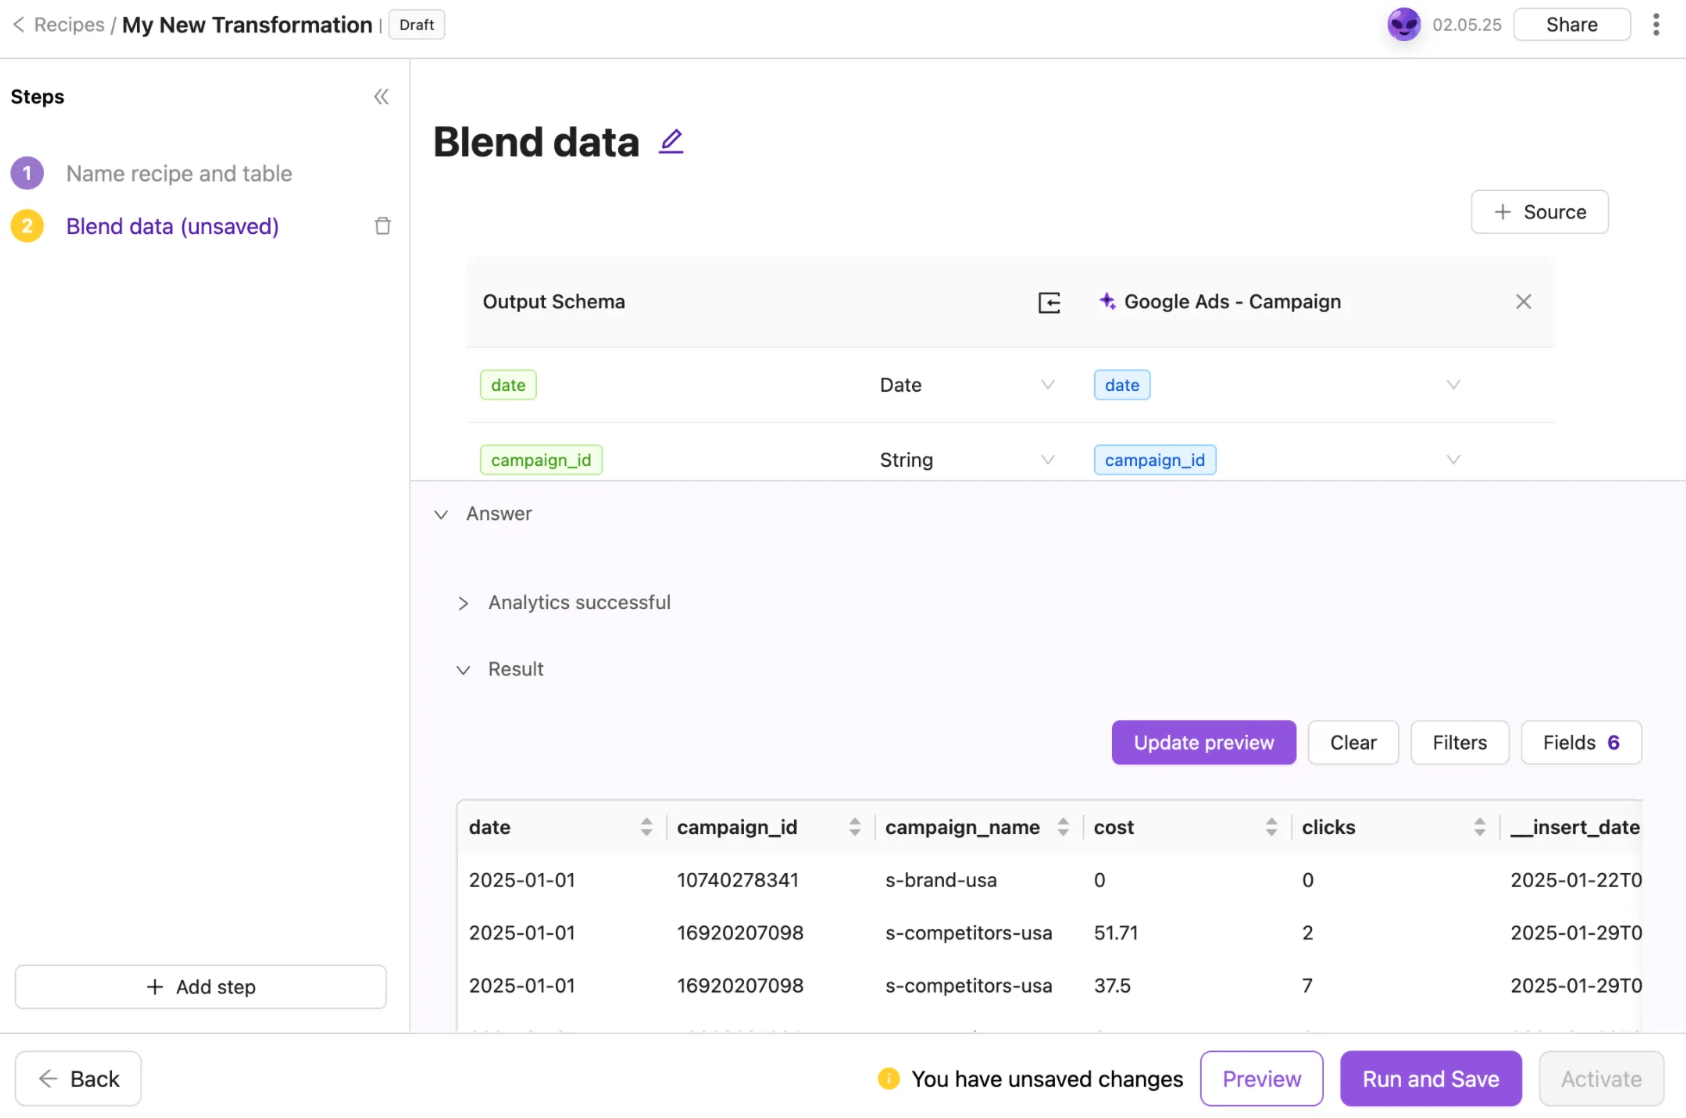Click the user avatar icon
The image size is (1686, 1118).
pos(1403,25)
